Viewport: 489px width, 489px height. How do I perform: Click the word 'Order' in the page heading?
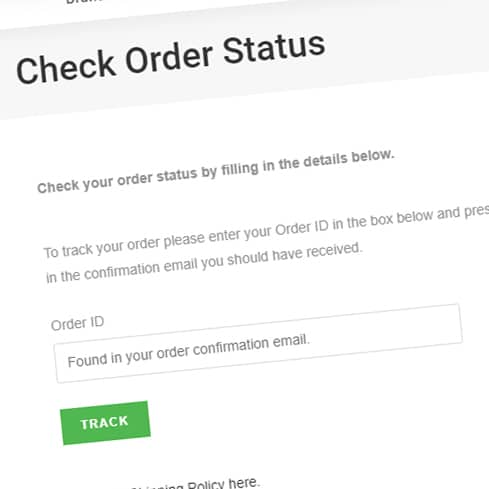coord(169,58)
